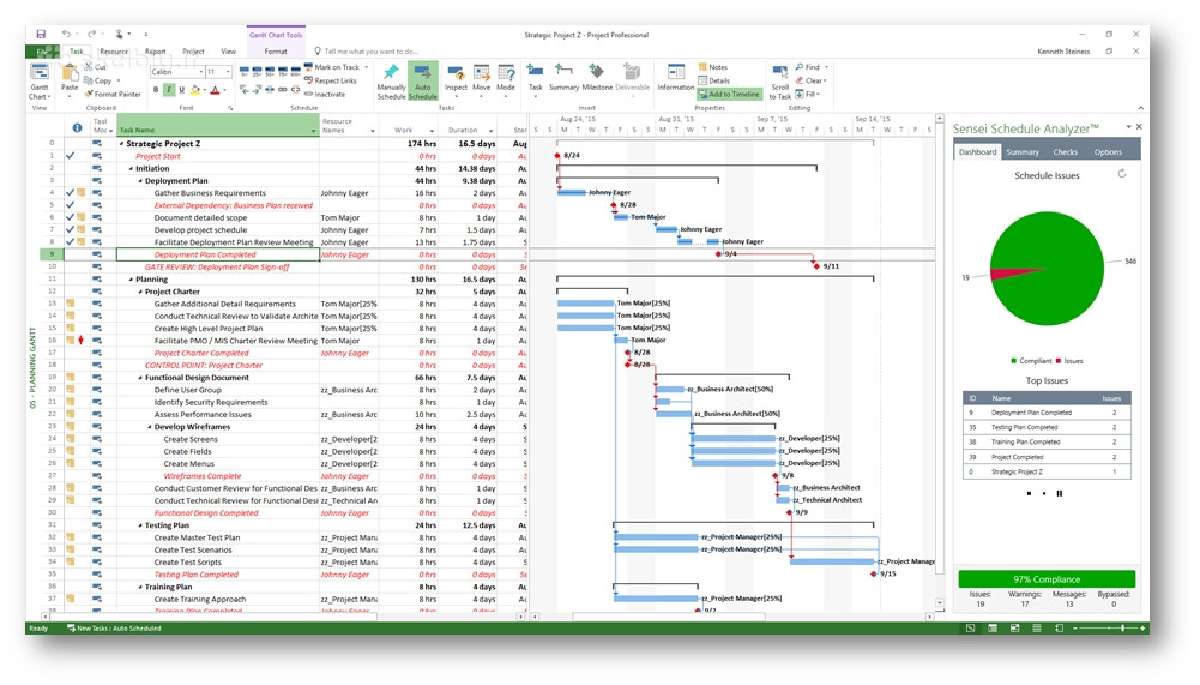Viewport: 1200px width, 685px height.
Task: Switch task to Auto Schedule
Action: pyautogui.click(x=423, y=82)
